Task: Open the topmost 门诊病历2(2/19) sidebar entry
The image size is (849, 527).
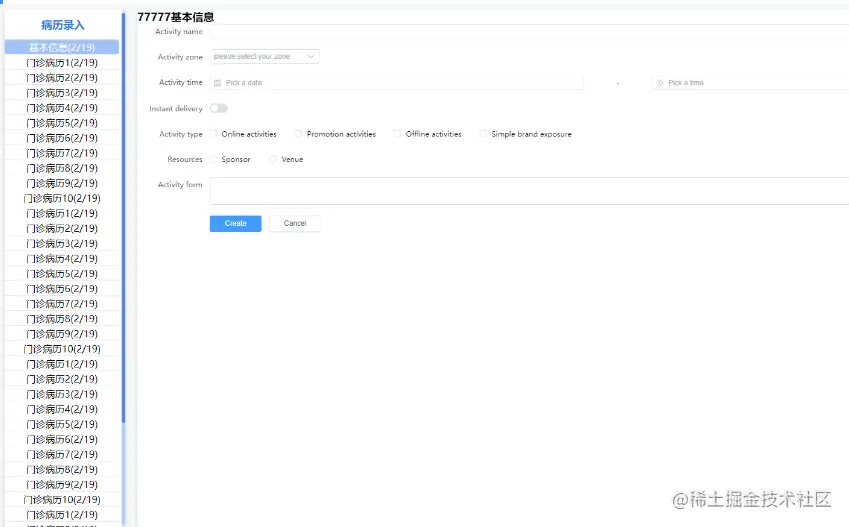Action: [x=62, y=77]
